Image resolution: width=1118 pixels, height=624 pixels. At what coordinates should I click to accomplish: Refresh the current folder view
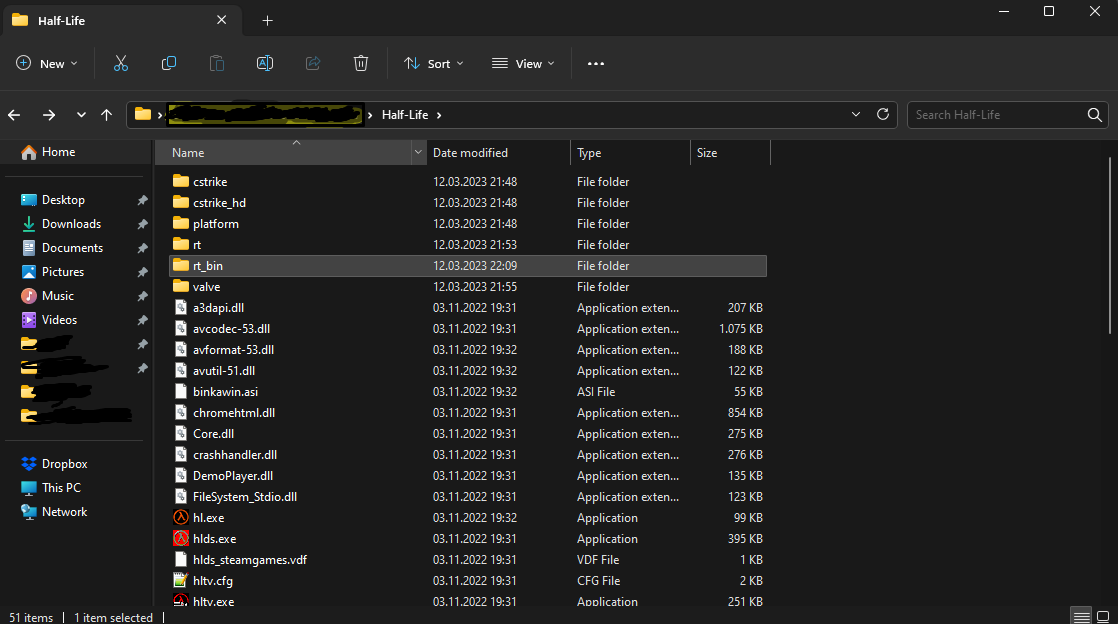[x=883, y=114]
